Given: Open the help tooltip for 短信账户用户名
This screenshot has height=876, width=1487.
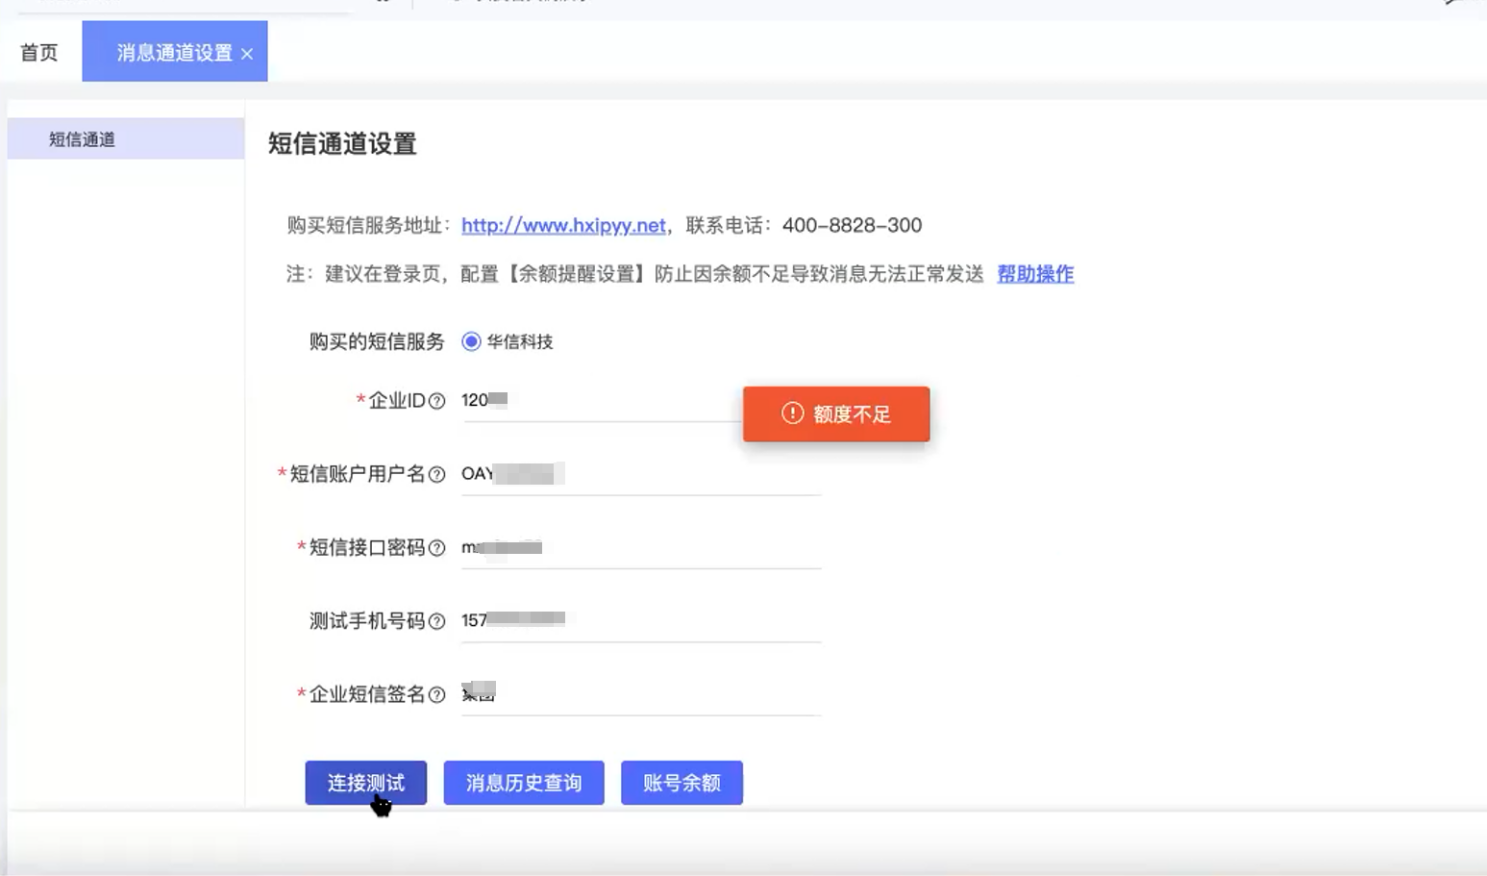Looking at the screenshot, I should tap(437, 475).
